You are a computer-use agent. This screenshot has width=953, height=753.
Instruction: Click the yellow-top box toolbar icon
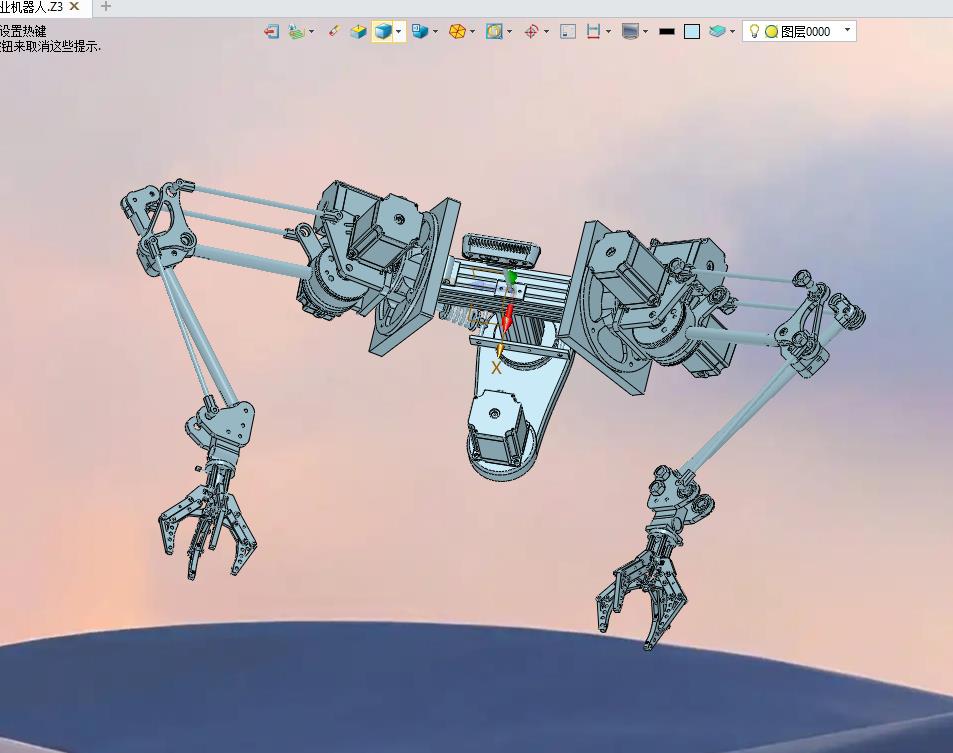pyautogui.click(x=358, y=32)
